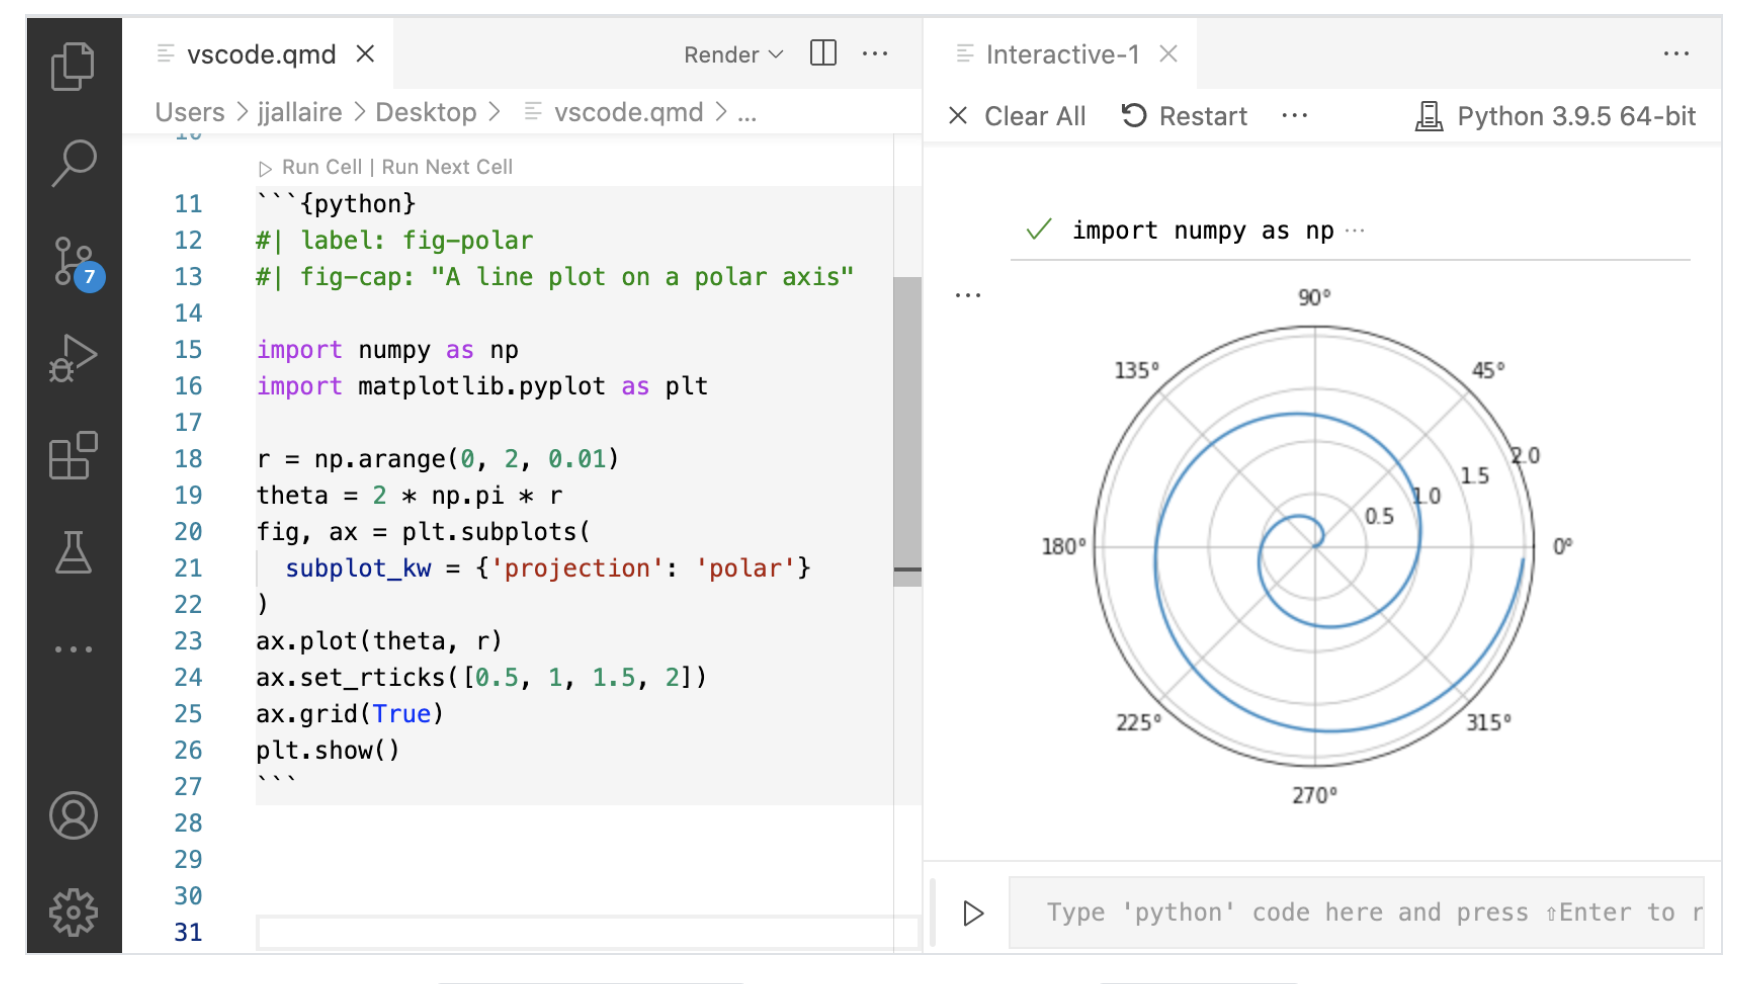The image size is (1760, 984).
Task: Click Clear All in interactive toolbar
Action: point(1017,116)
